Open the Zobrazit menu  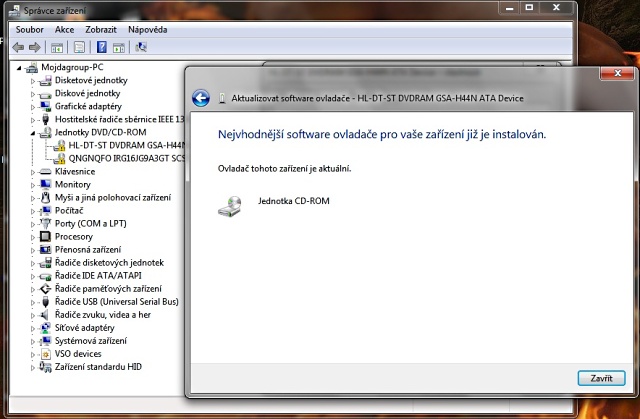pyautogui.click(x=101, y=29)
